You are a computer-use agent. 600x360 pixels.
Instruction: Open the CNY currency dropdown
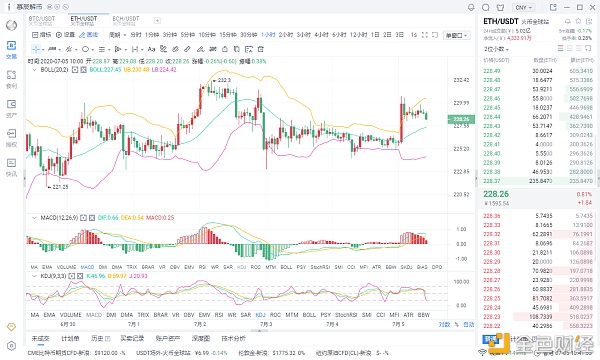pos(524,7)
